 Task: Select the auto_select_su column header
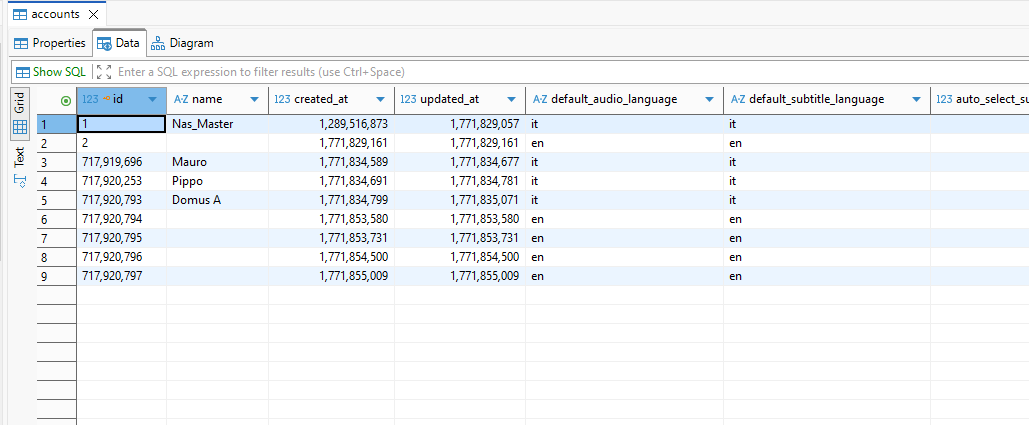pyautogui.click(x=980, y=100)
